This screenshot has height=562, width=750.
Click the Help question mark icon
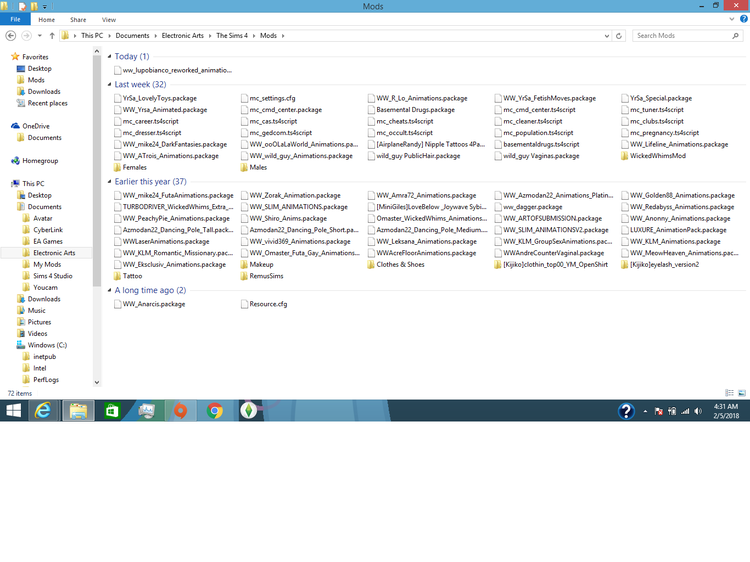point(744,19)
